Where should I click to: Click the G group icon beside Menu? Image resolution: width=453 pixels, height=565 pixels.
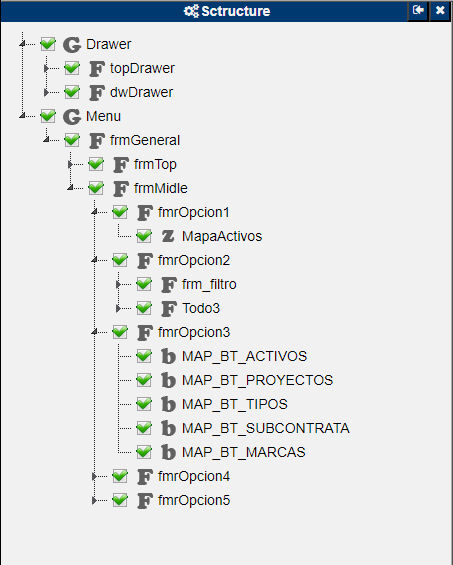[72, 117]
